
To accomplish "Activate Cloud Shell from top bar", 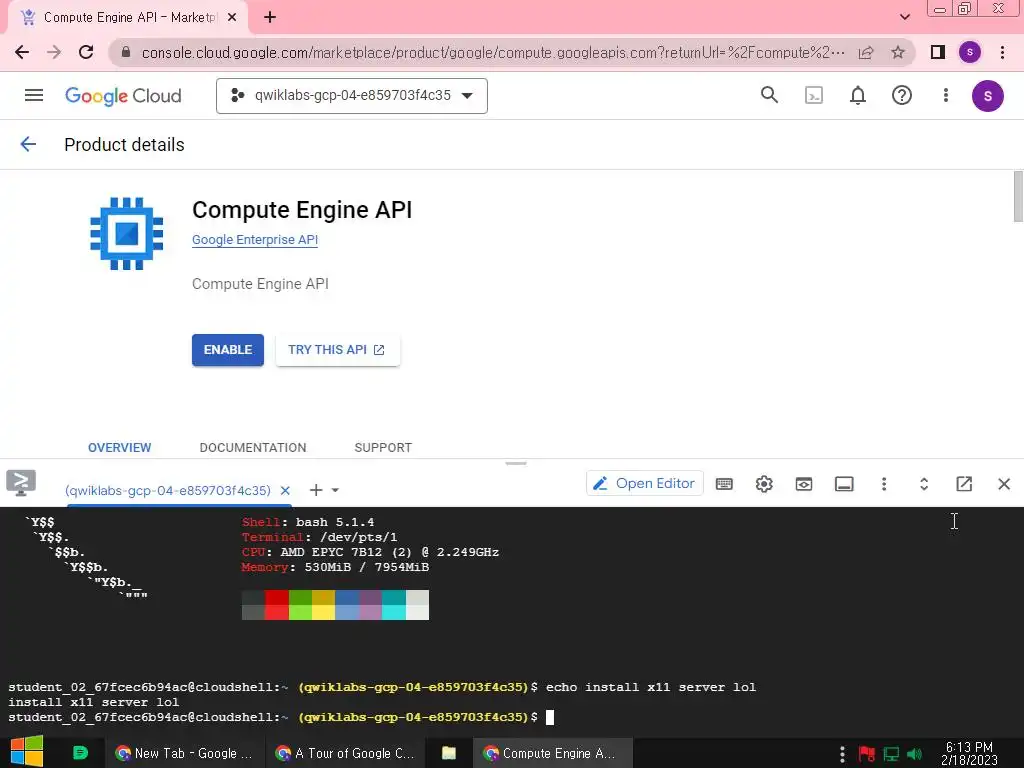I will (814, 96).
